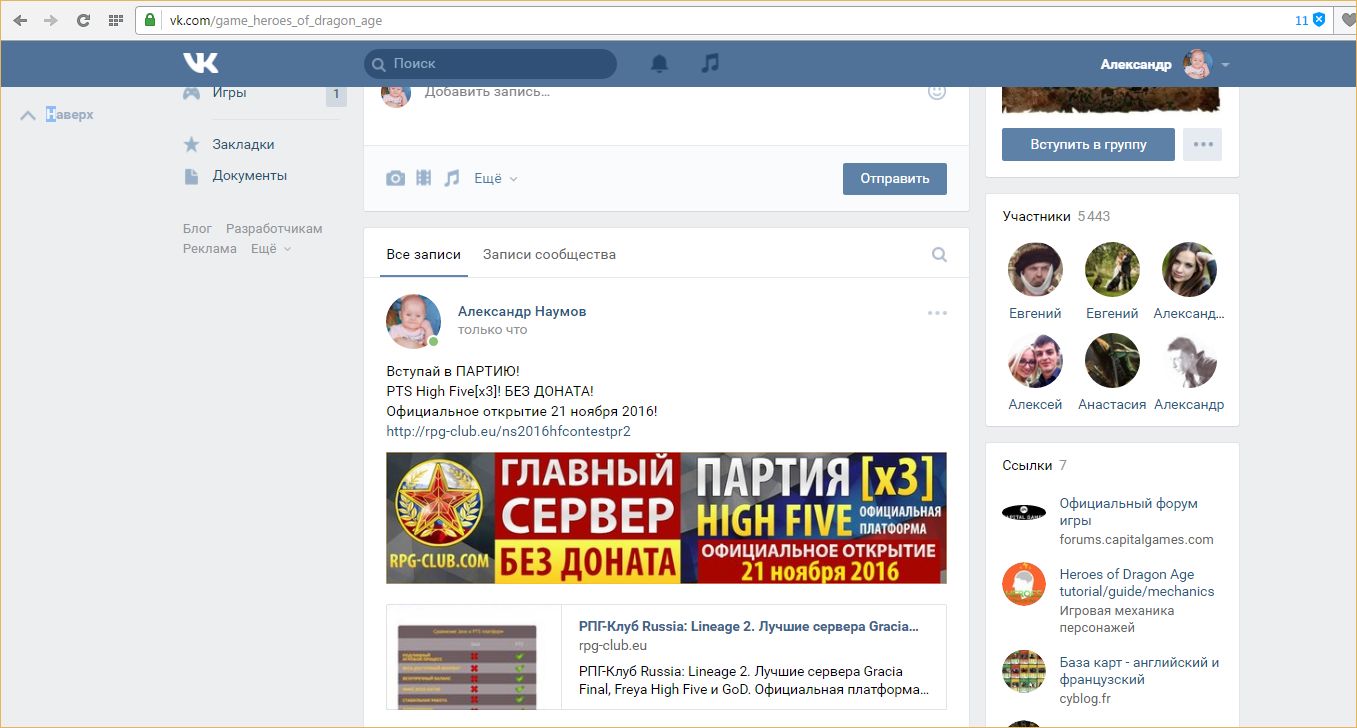Search wall posts with magnifier icon

[x=939, y=255]
